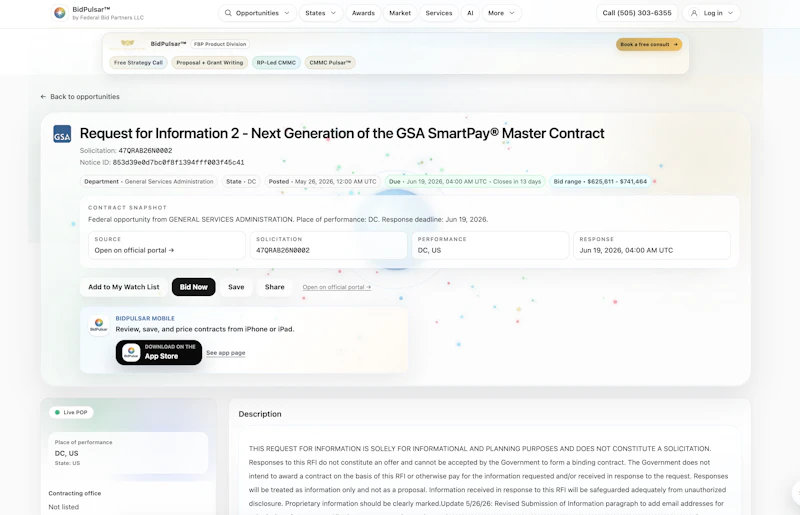Click the Request for Information 2 title
The width and height of the screenshot is (800, 515).
point(342,133)
